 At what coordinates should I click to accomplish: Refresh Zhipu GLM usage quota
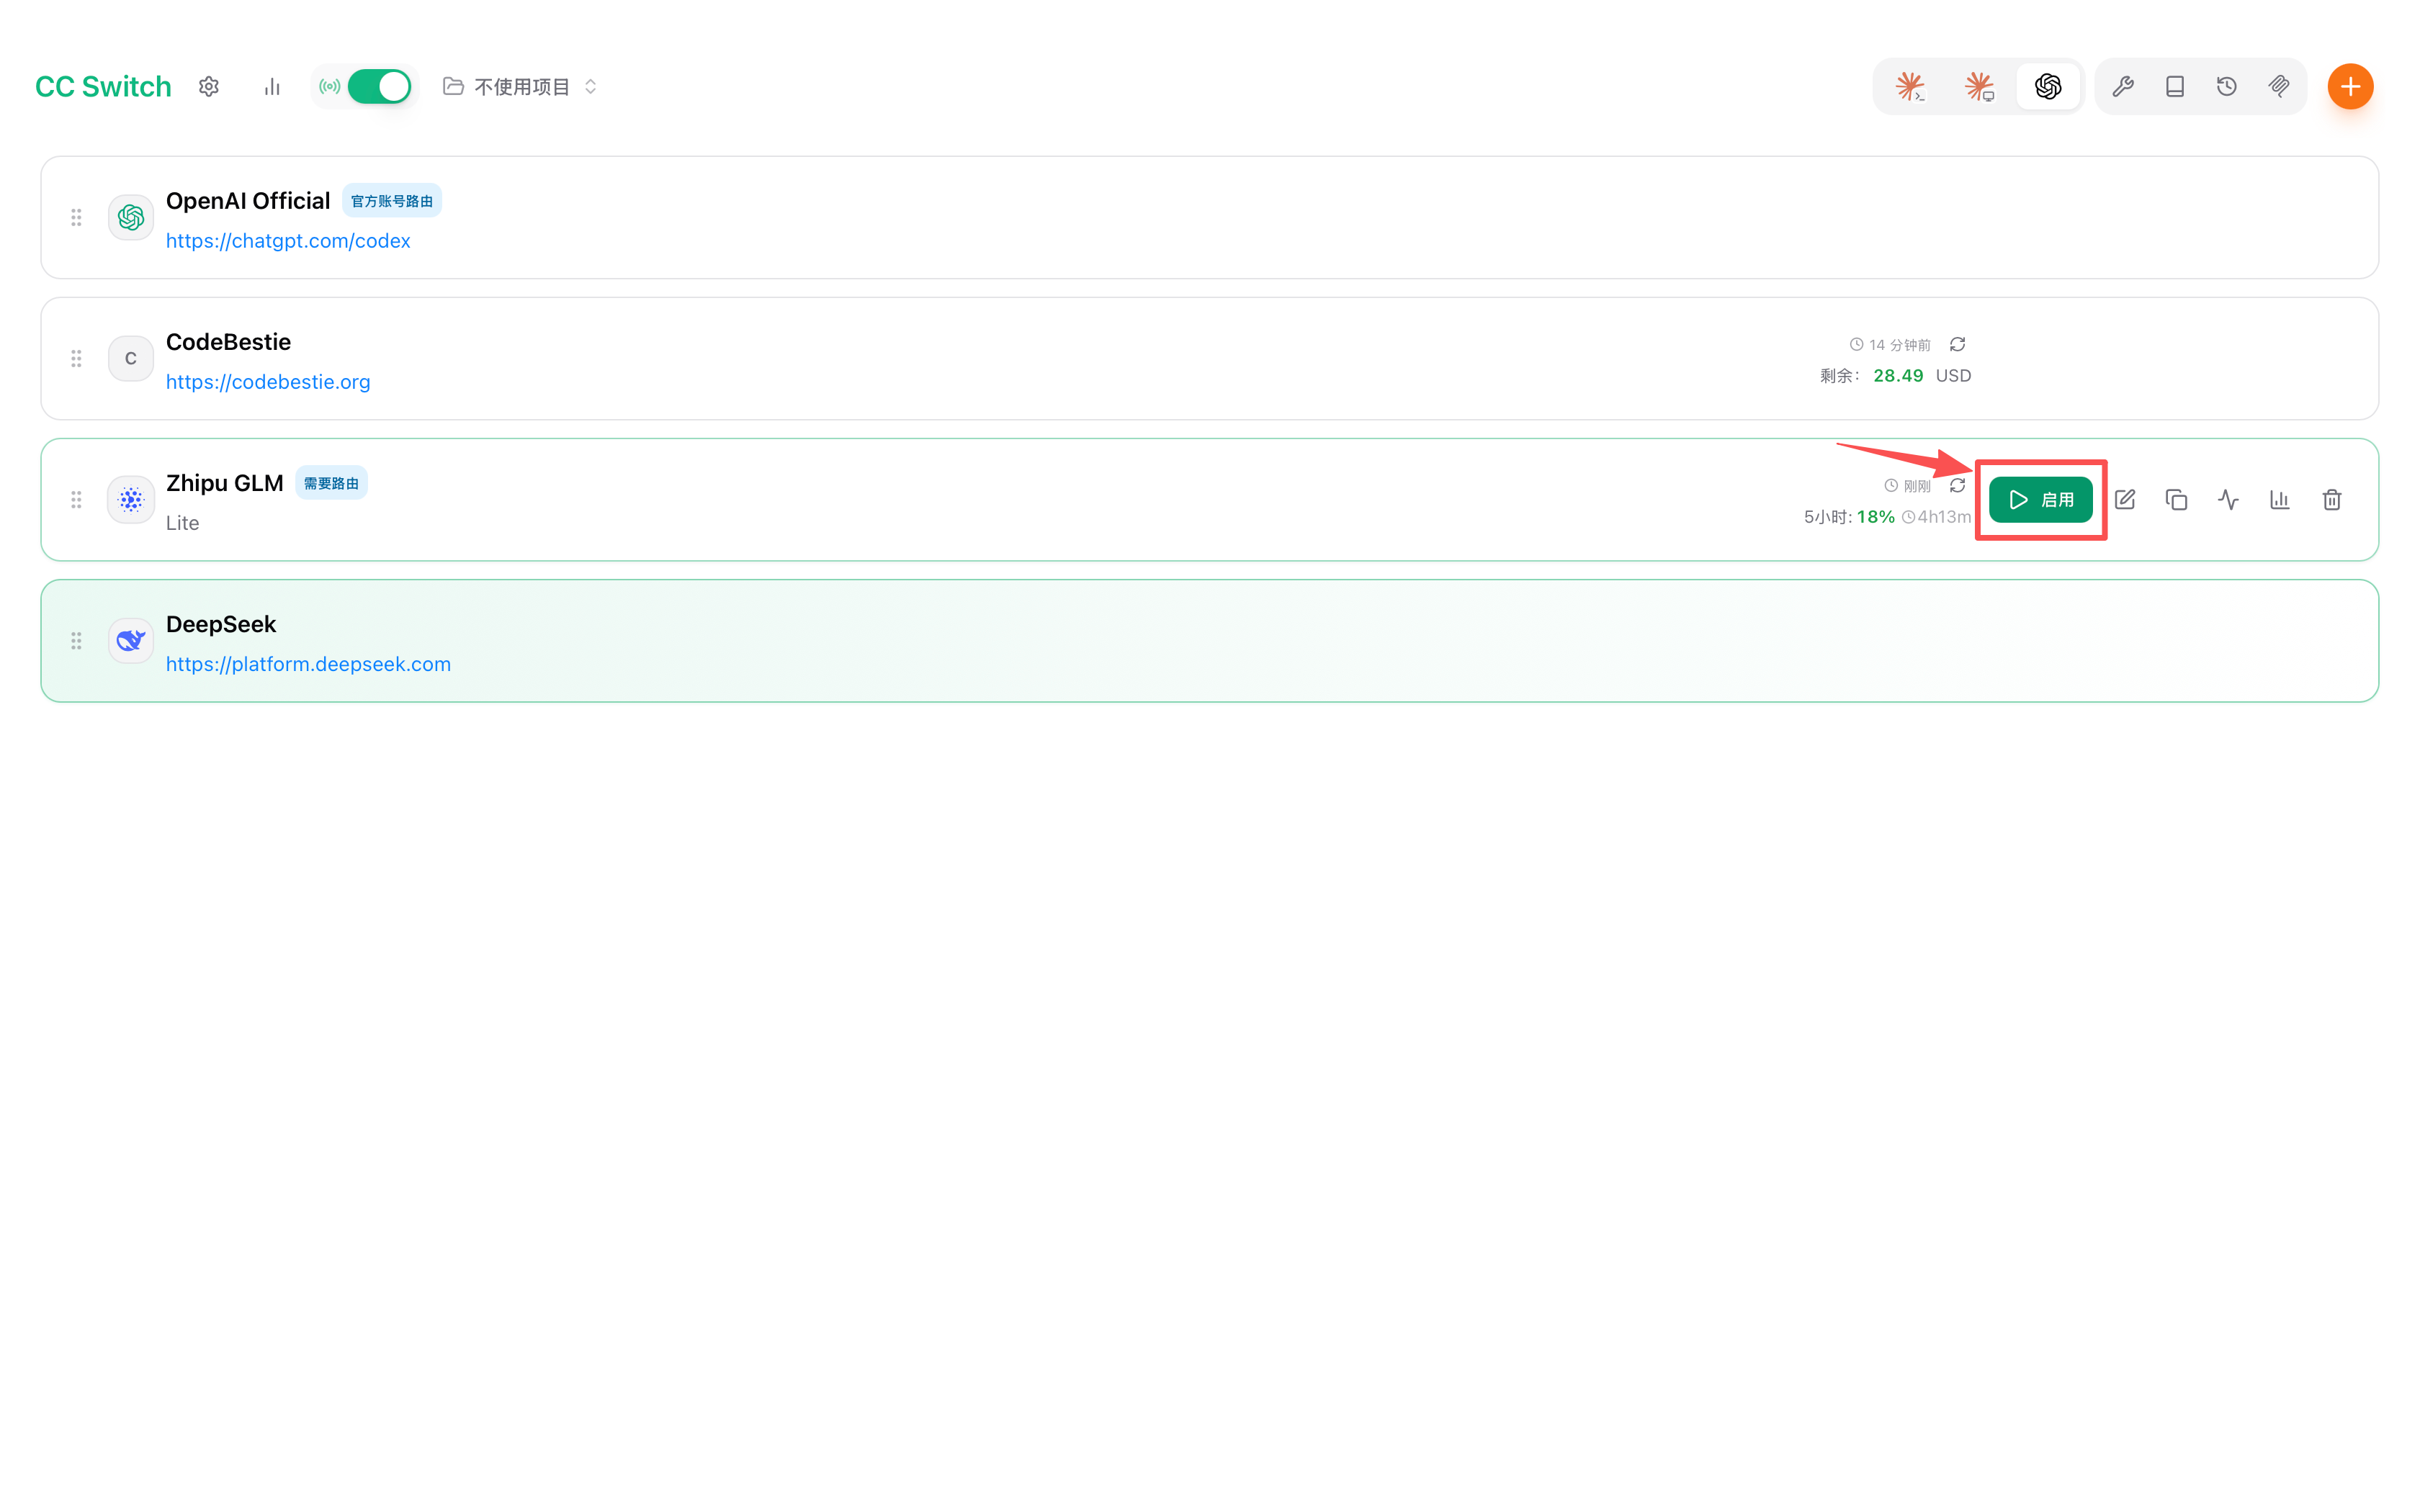pos(1957,485)
